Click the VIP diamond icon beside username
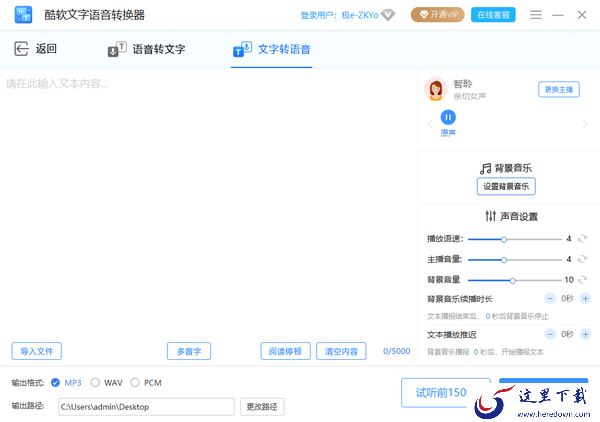 pyautogui.click(x=388, y=15)
